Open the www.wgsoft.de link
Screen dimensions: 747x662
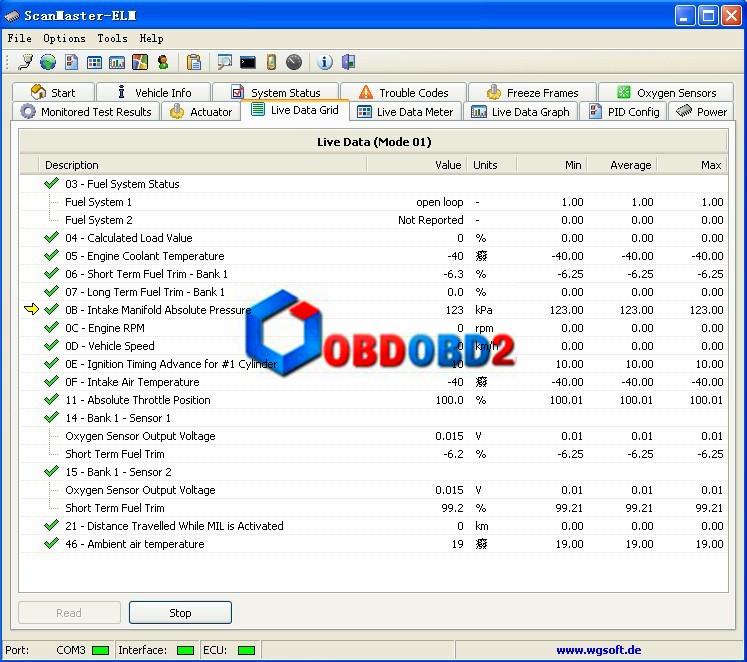pos(598,650)
